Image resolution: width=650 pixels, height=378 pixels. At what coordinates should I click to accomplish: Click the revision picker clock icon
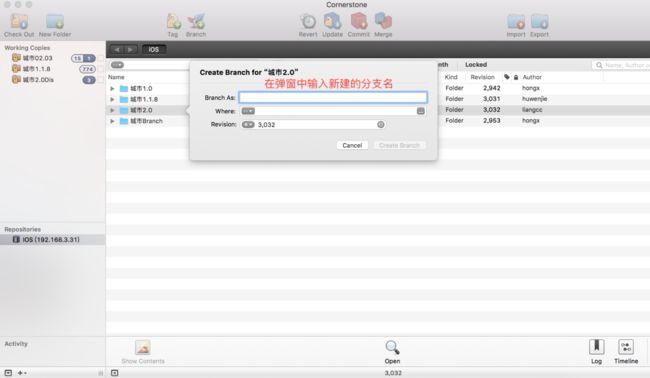[381, 124]
